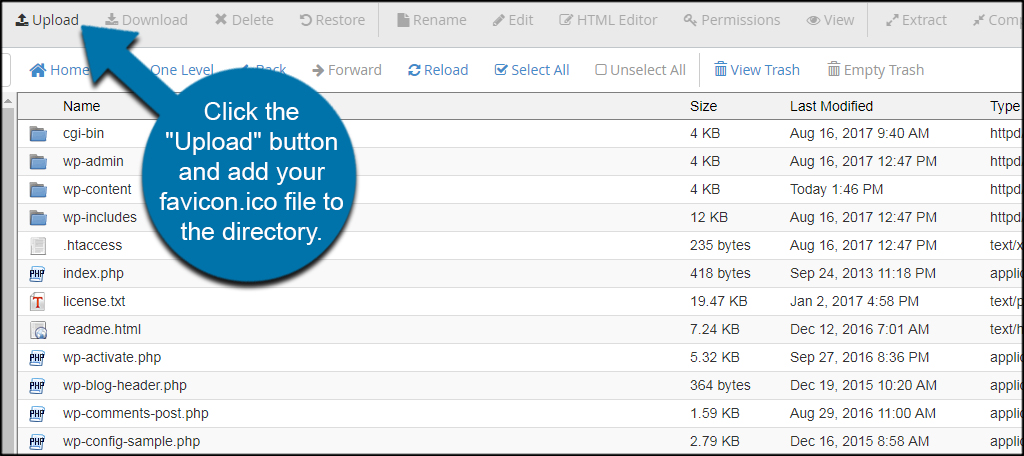This screenshot has width=1024, height=456.
Task: Select the cgi-bin file name
Action: click(84, 133)
